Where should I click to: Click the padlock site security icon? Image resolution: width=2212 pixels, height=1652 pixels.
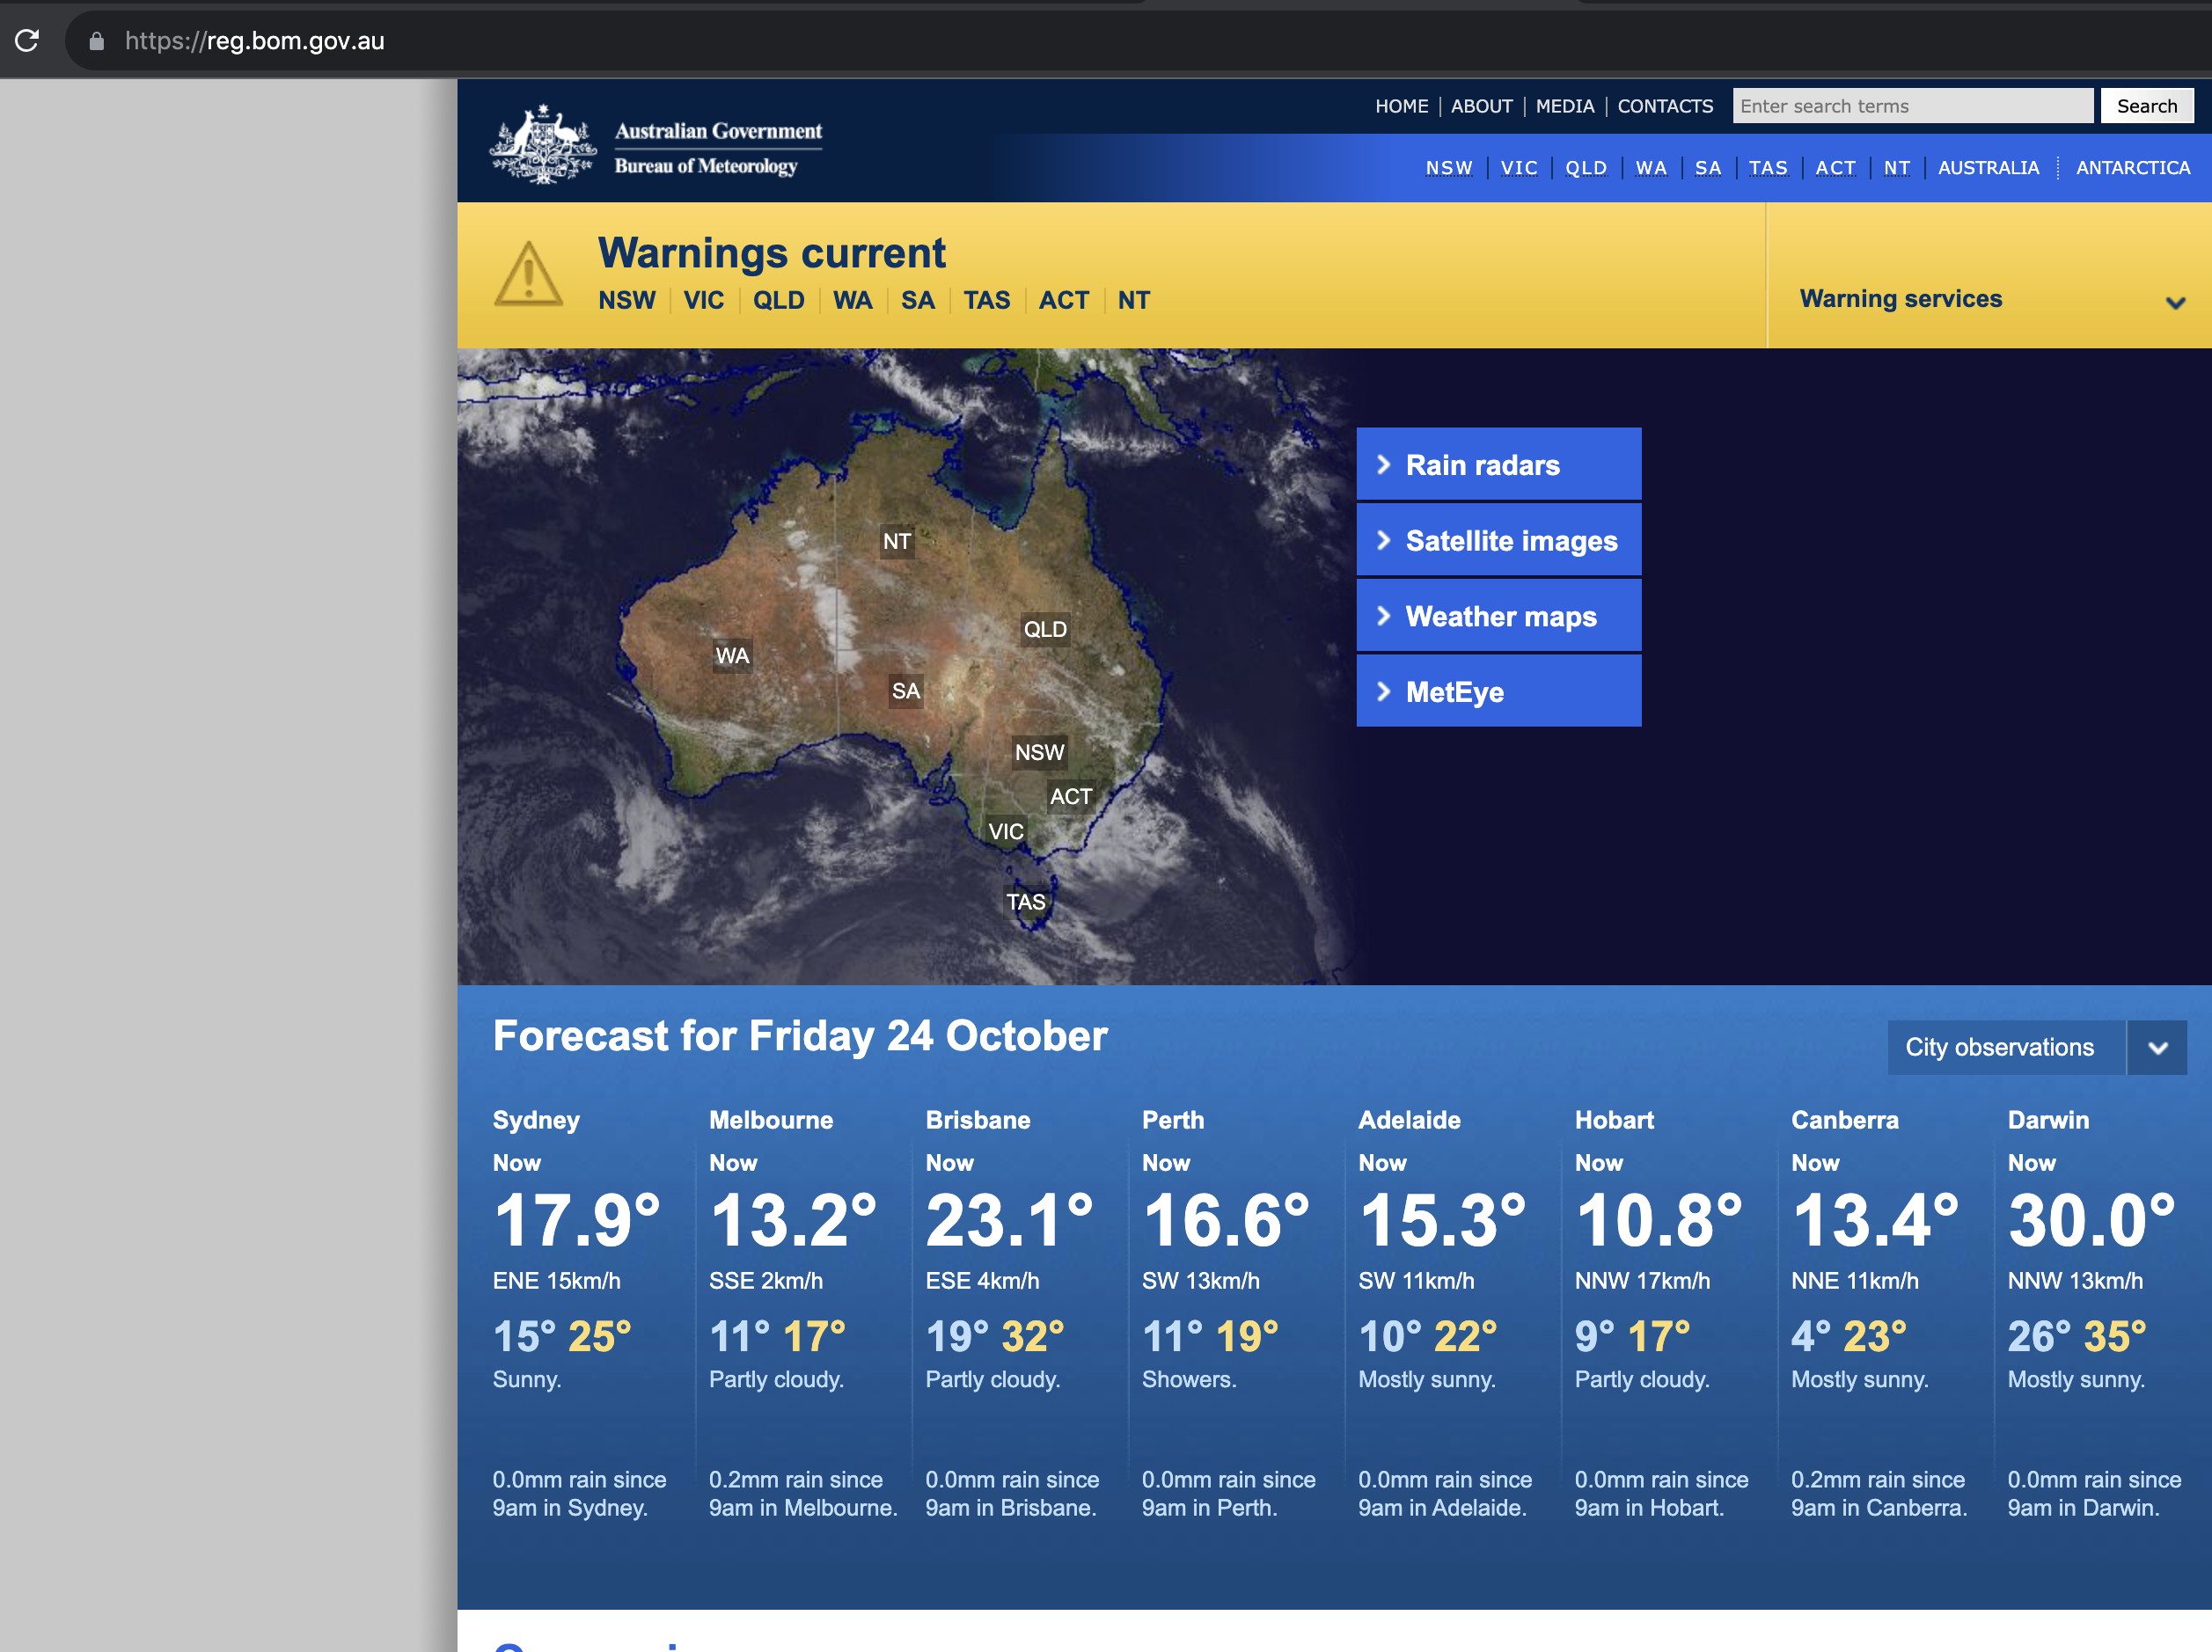(96, 41)
